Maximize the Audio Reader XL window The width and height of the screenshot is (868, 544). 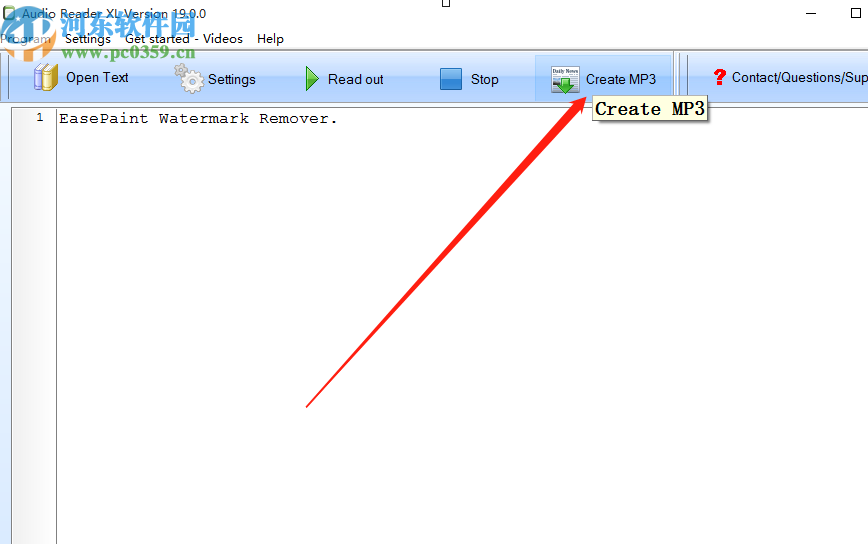pos(855,13)
